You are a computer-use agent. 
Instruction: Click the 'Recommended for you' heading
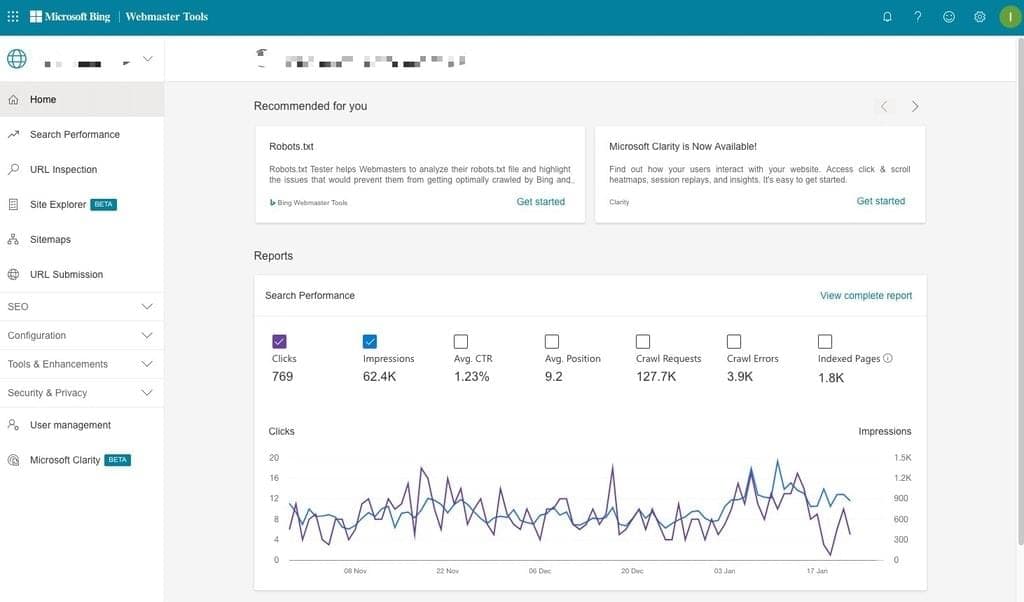click(x=310, y=106)
